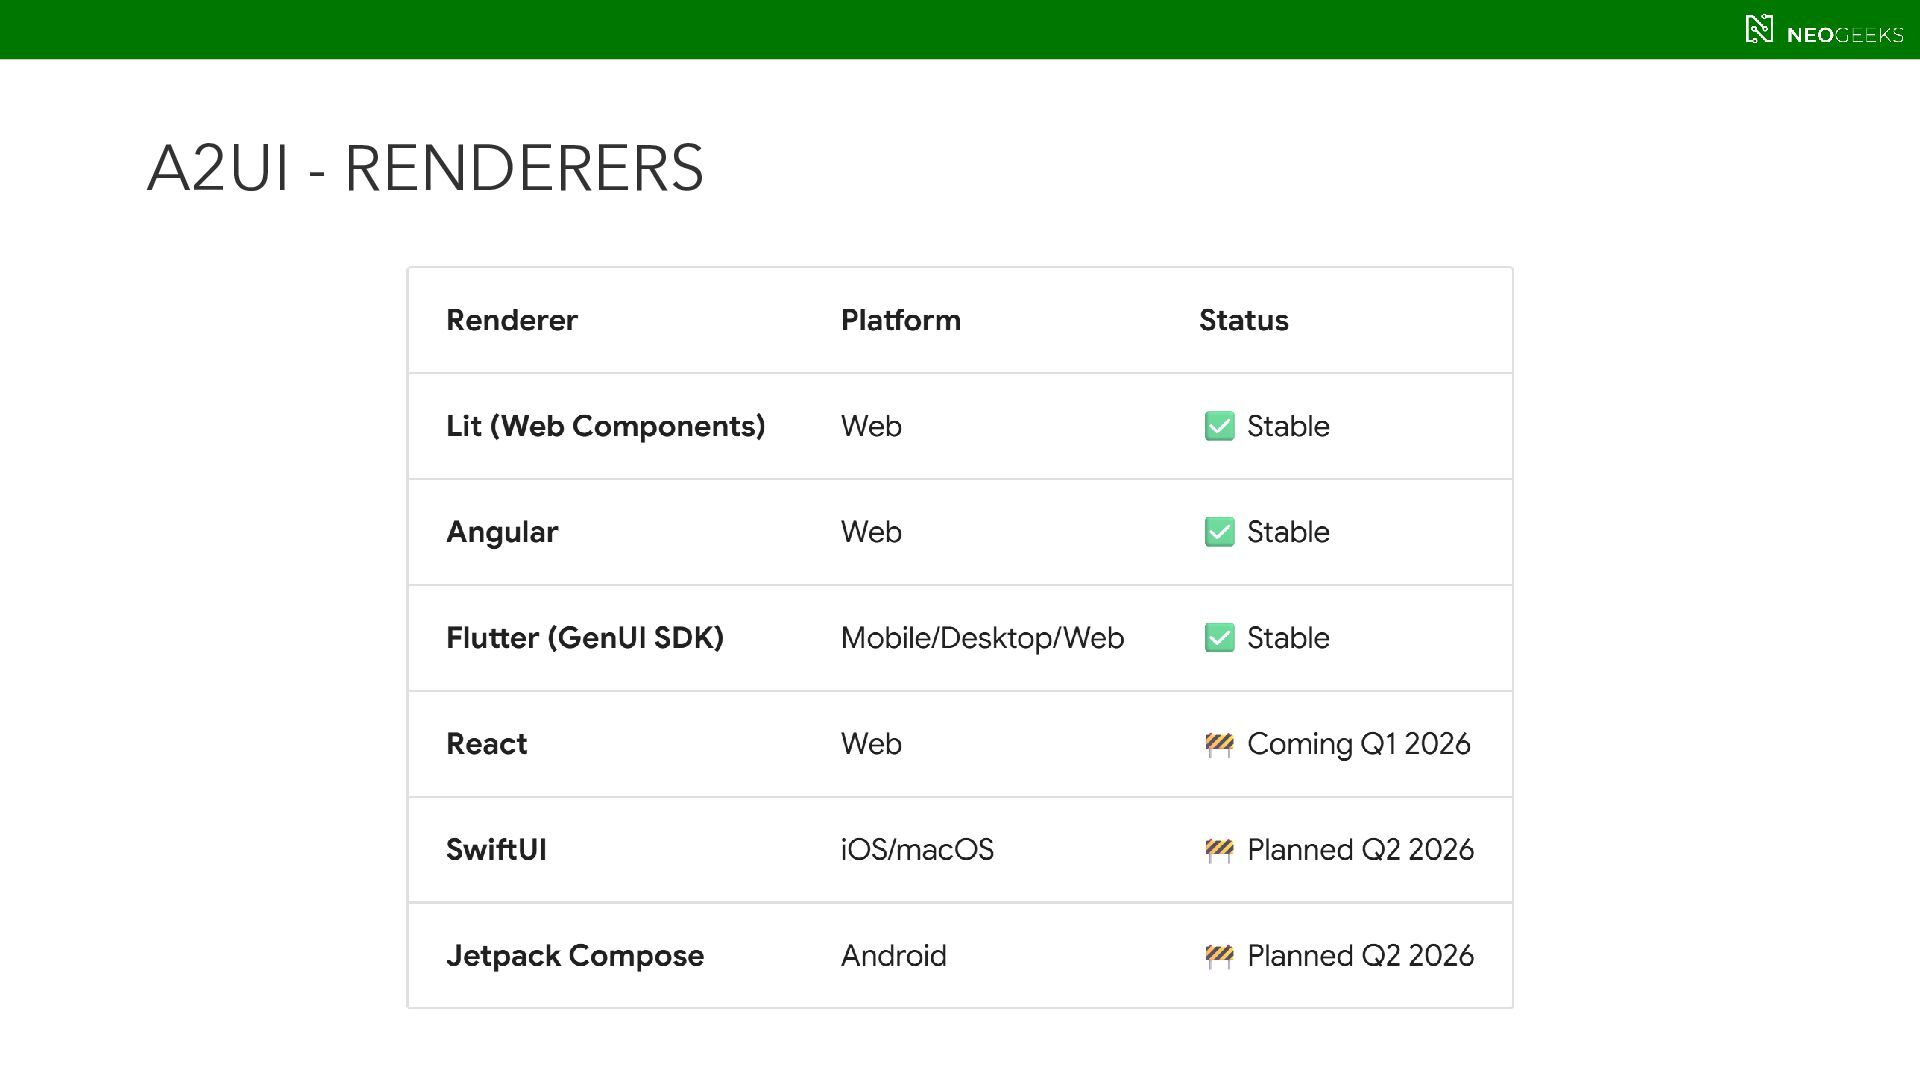Click the A2UI - RENDERERS slide title
Image resolution: width=1920 pixels, height=1080 pixels.
tap(425, 167)
